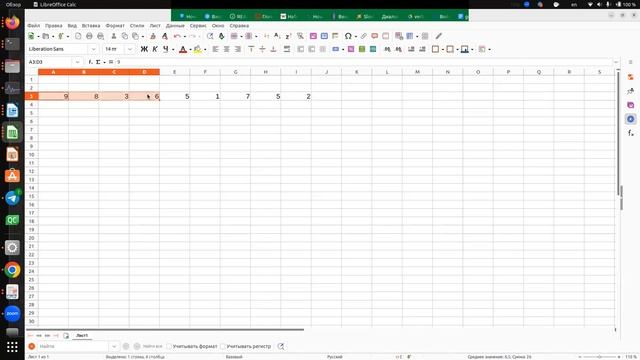Open sidebar Navigator compass icon
640x360 pixels.
coord(631,119)
